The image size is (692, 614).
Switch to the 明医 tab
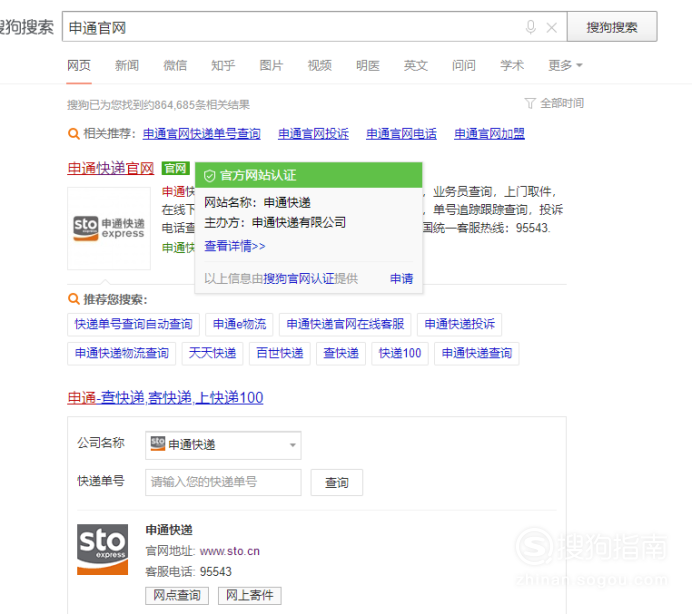pyautogui.click(x=368, y=65)
